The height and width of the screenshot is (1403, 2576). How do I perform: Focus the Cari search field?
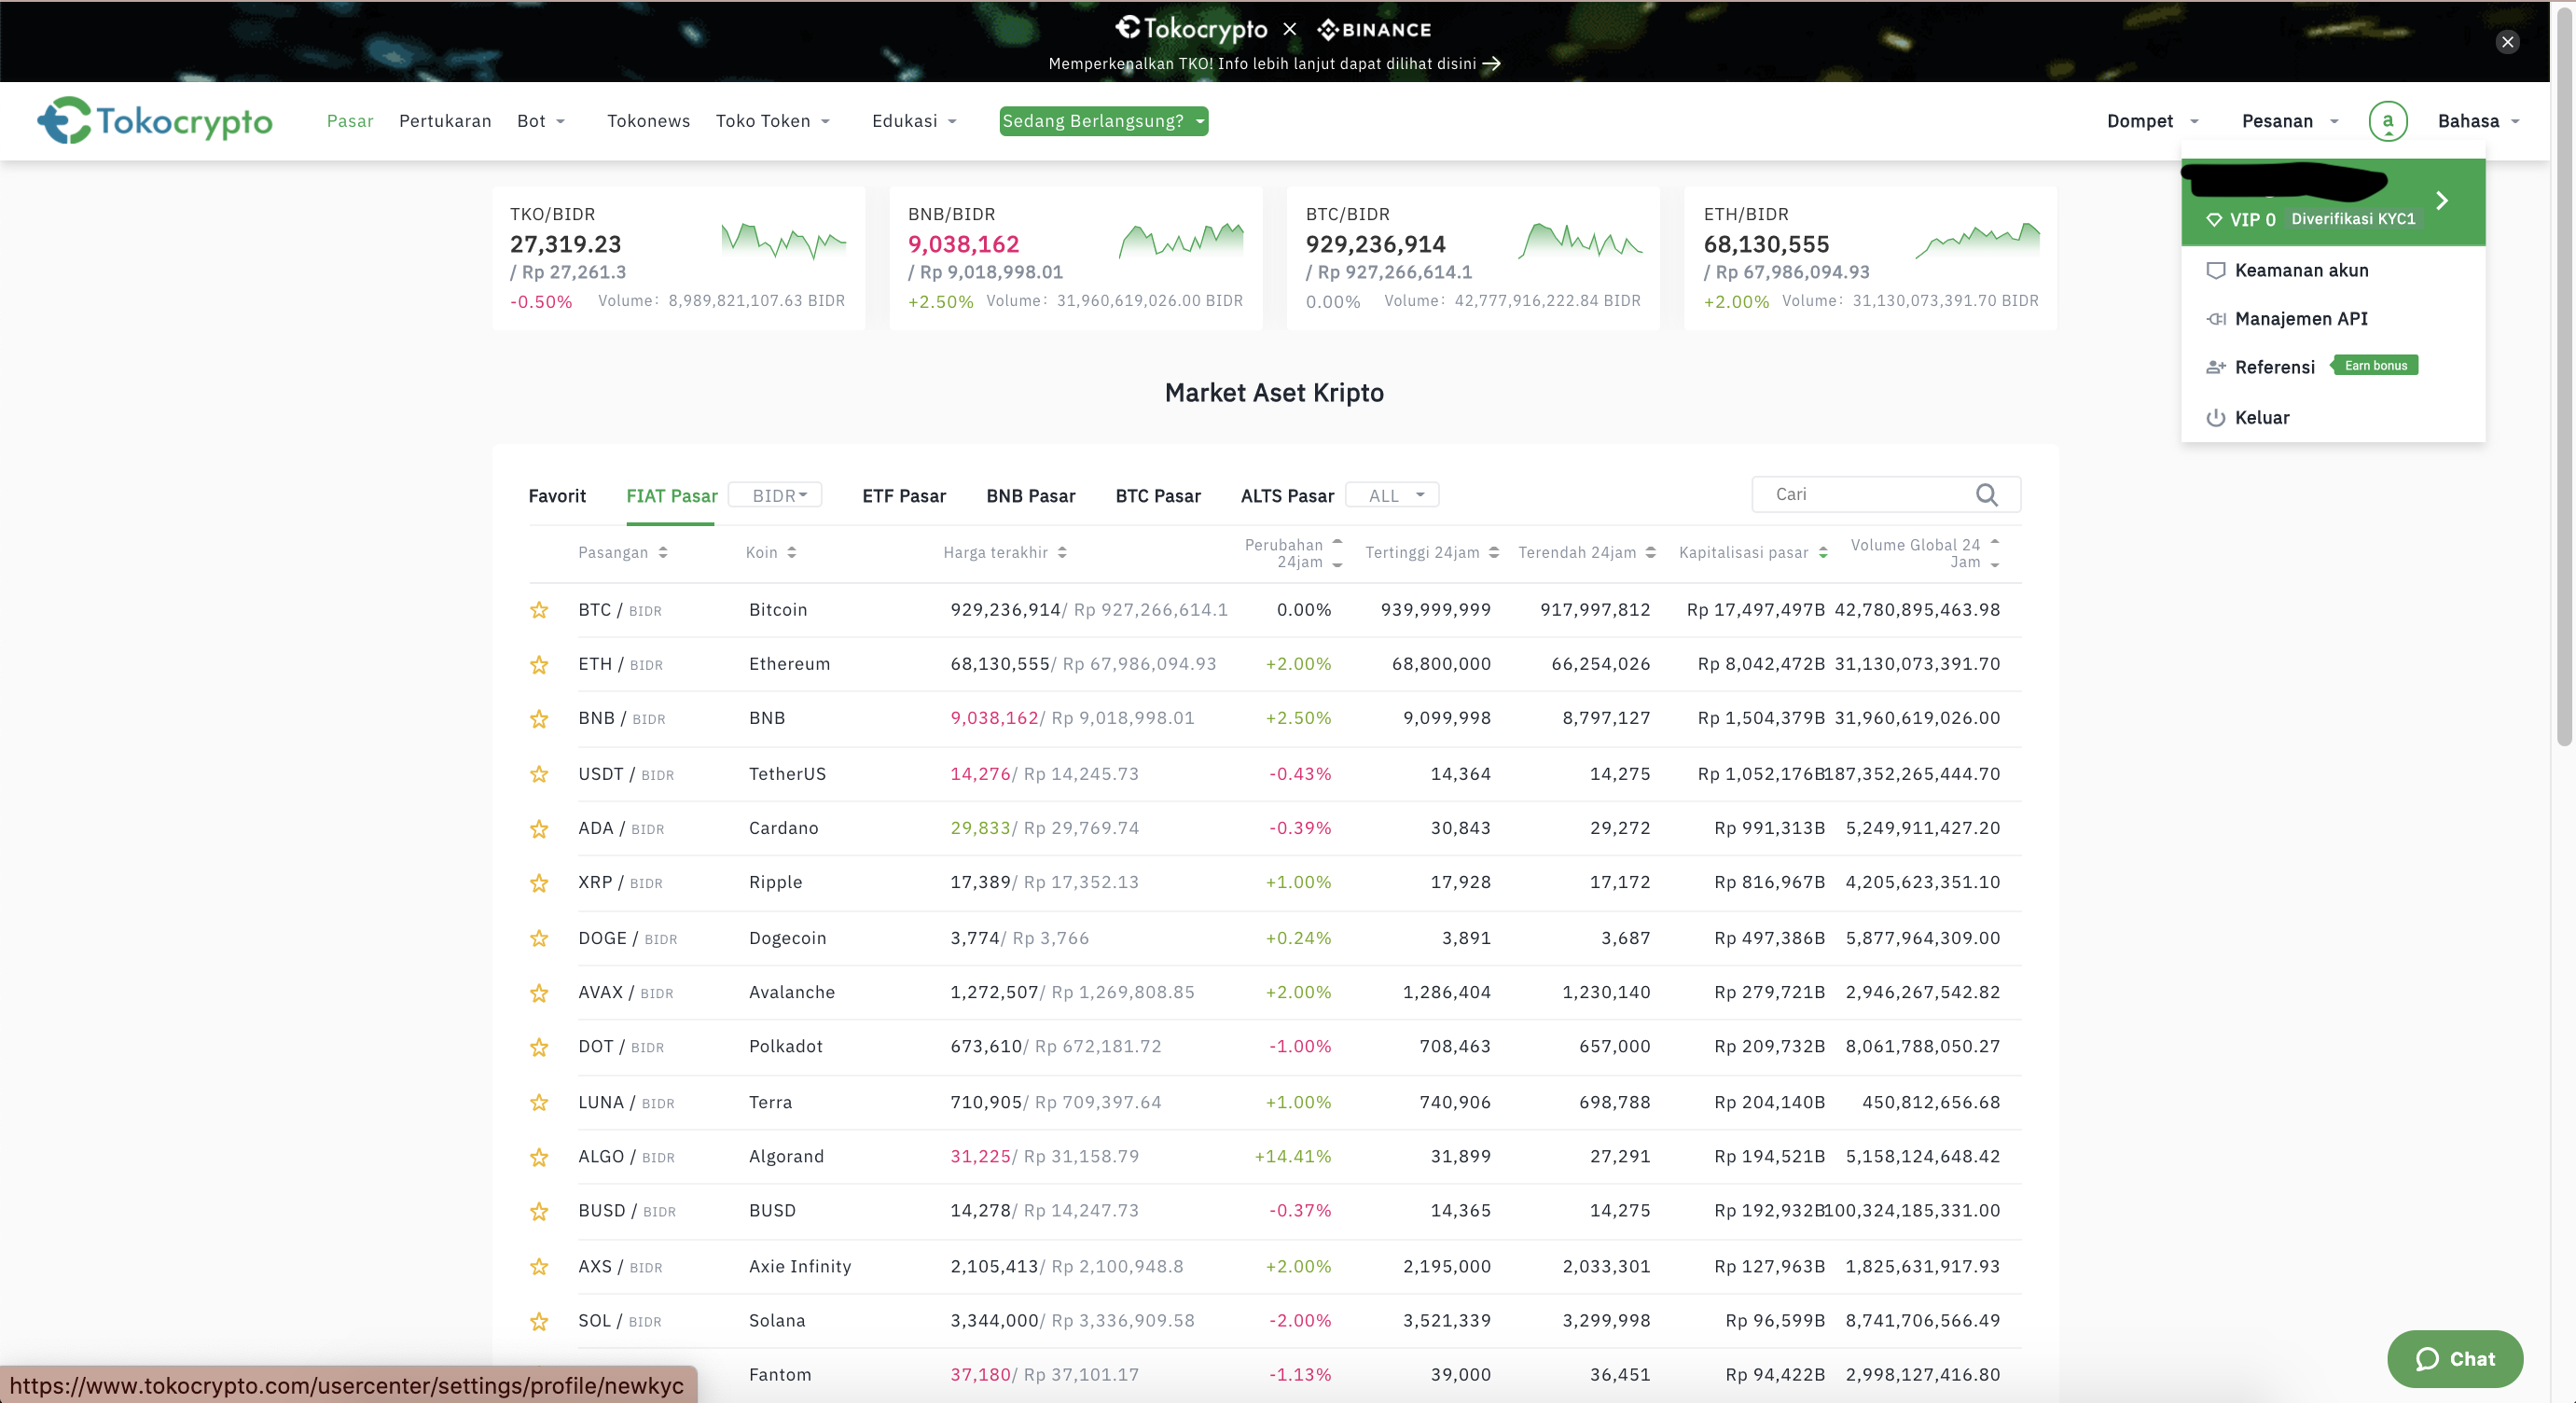(x=1886, y=494)
